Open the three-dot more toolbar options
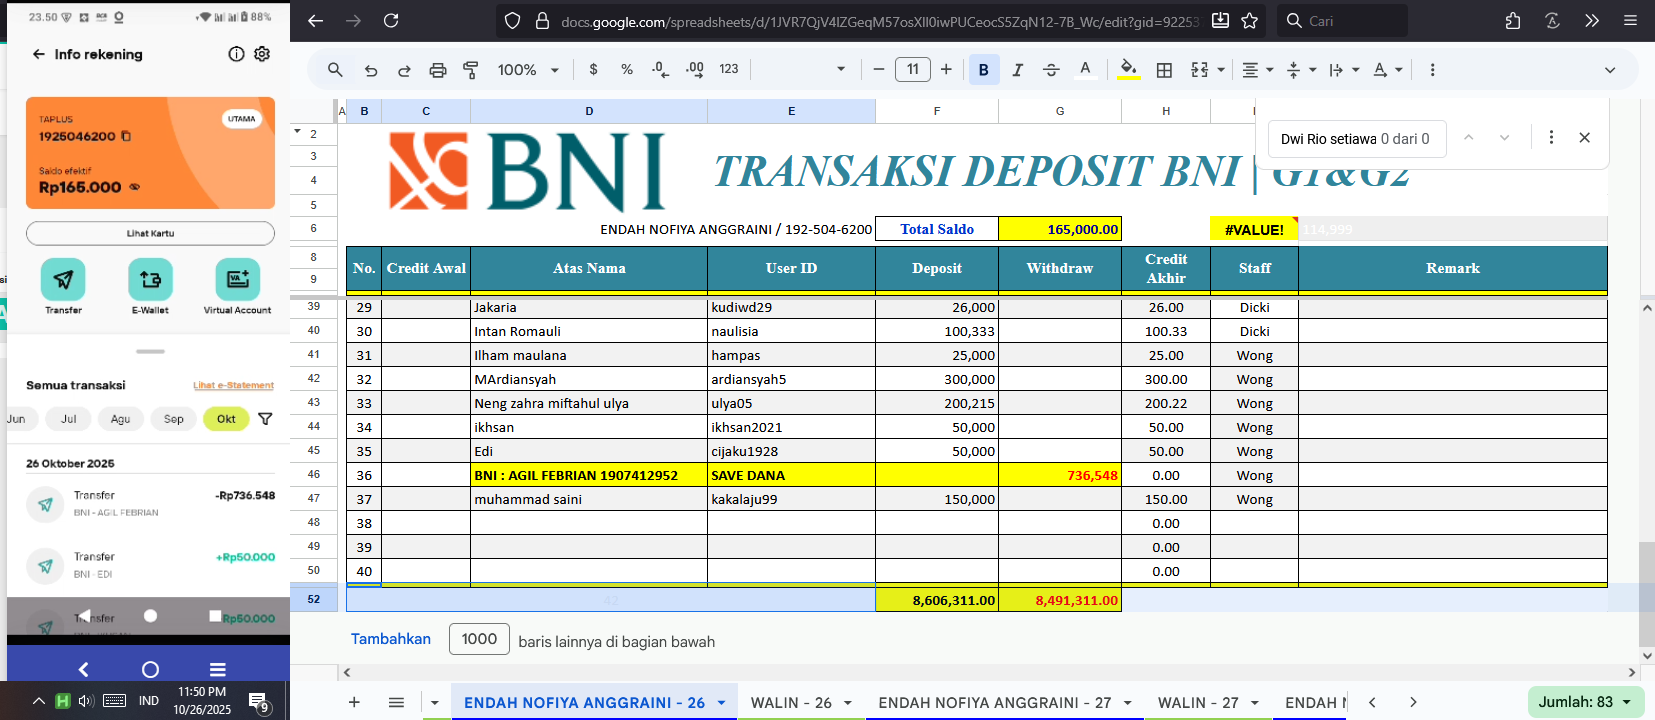This screenshot has width=1655, height=720. [1432, 70]
